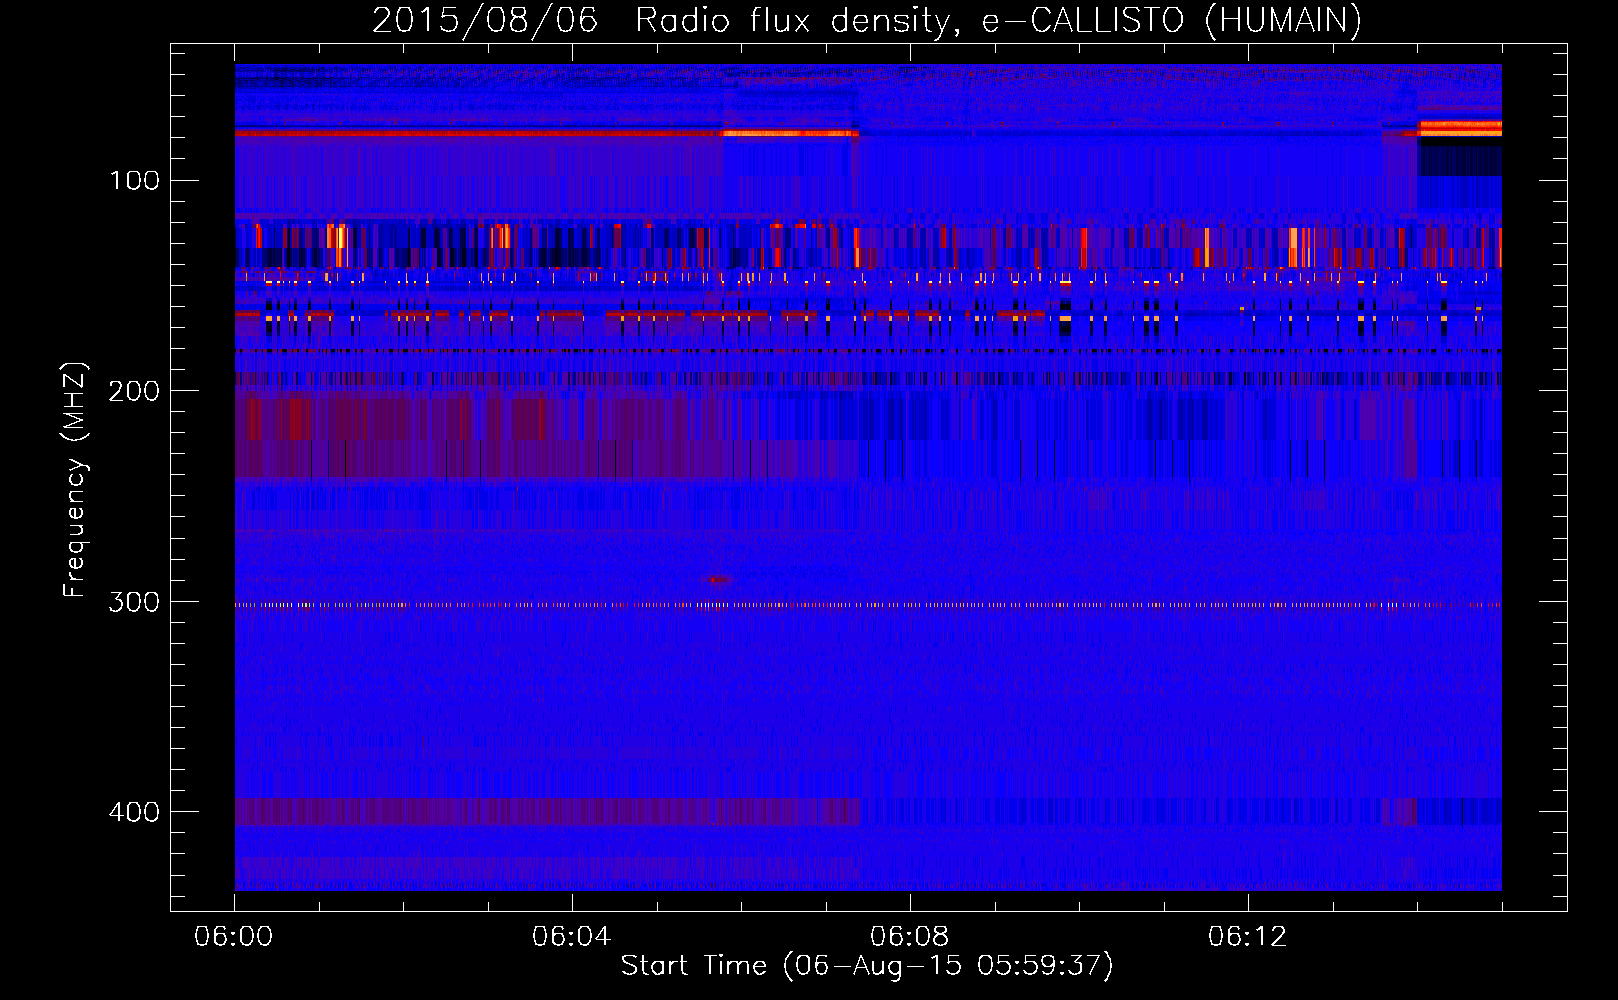Choose the 400 frequency tick label
The width and height of the screenshot is (1618, 1000).
click(135, 811)
